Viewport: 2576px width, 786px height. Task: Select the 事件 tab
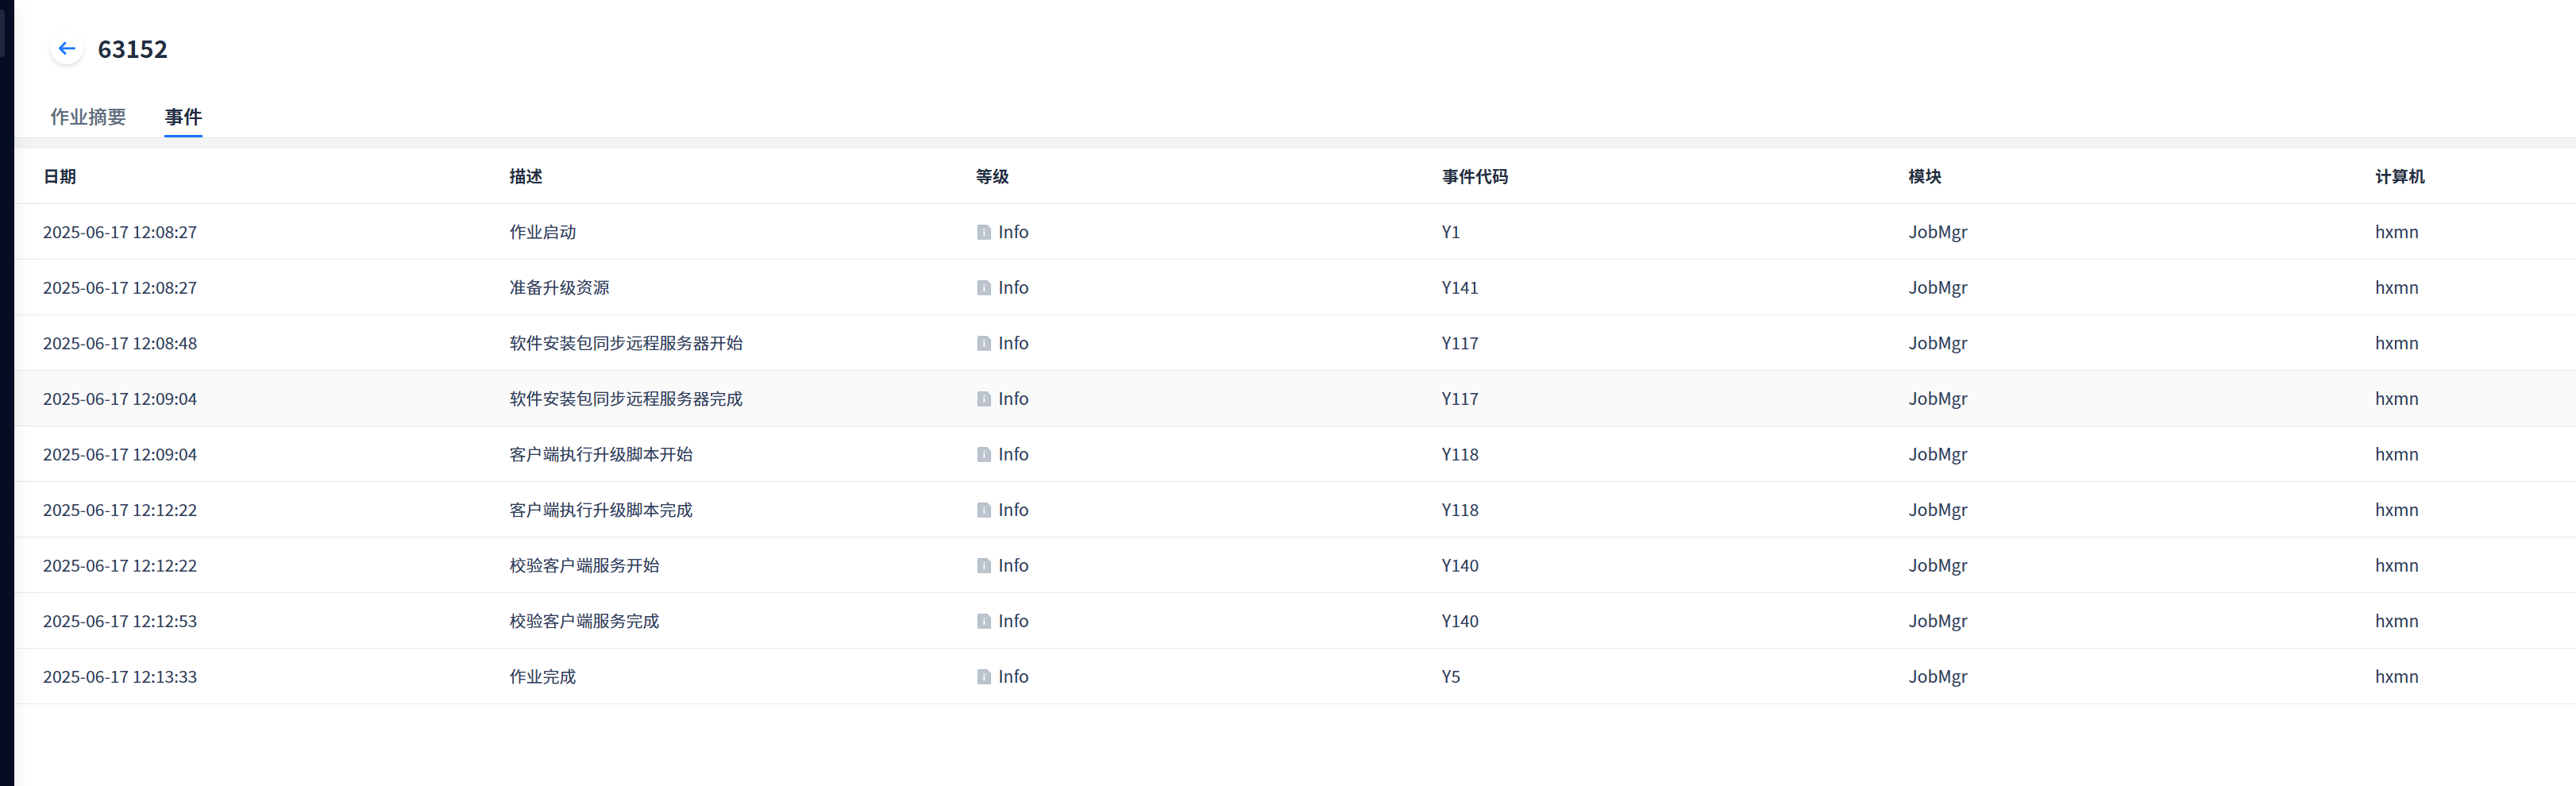click(183, 117)
